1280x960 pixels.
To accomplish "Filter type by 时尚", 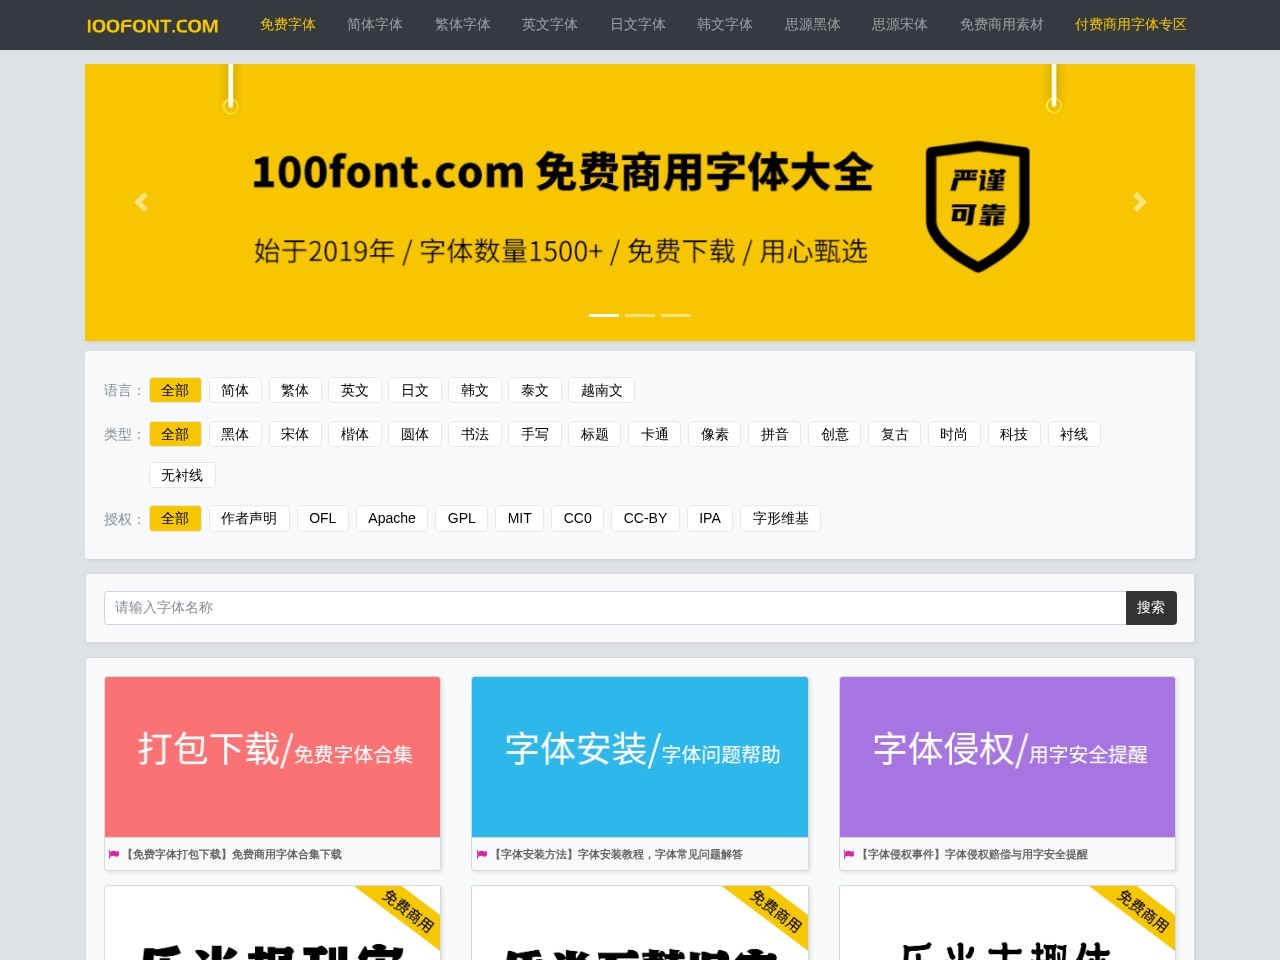I will click(x=954, y=434).
